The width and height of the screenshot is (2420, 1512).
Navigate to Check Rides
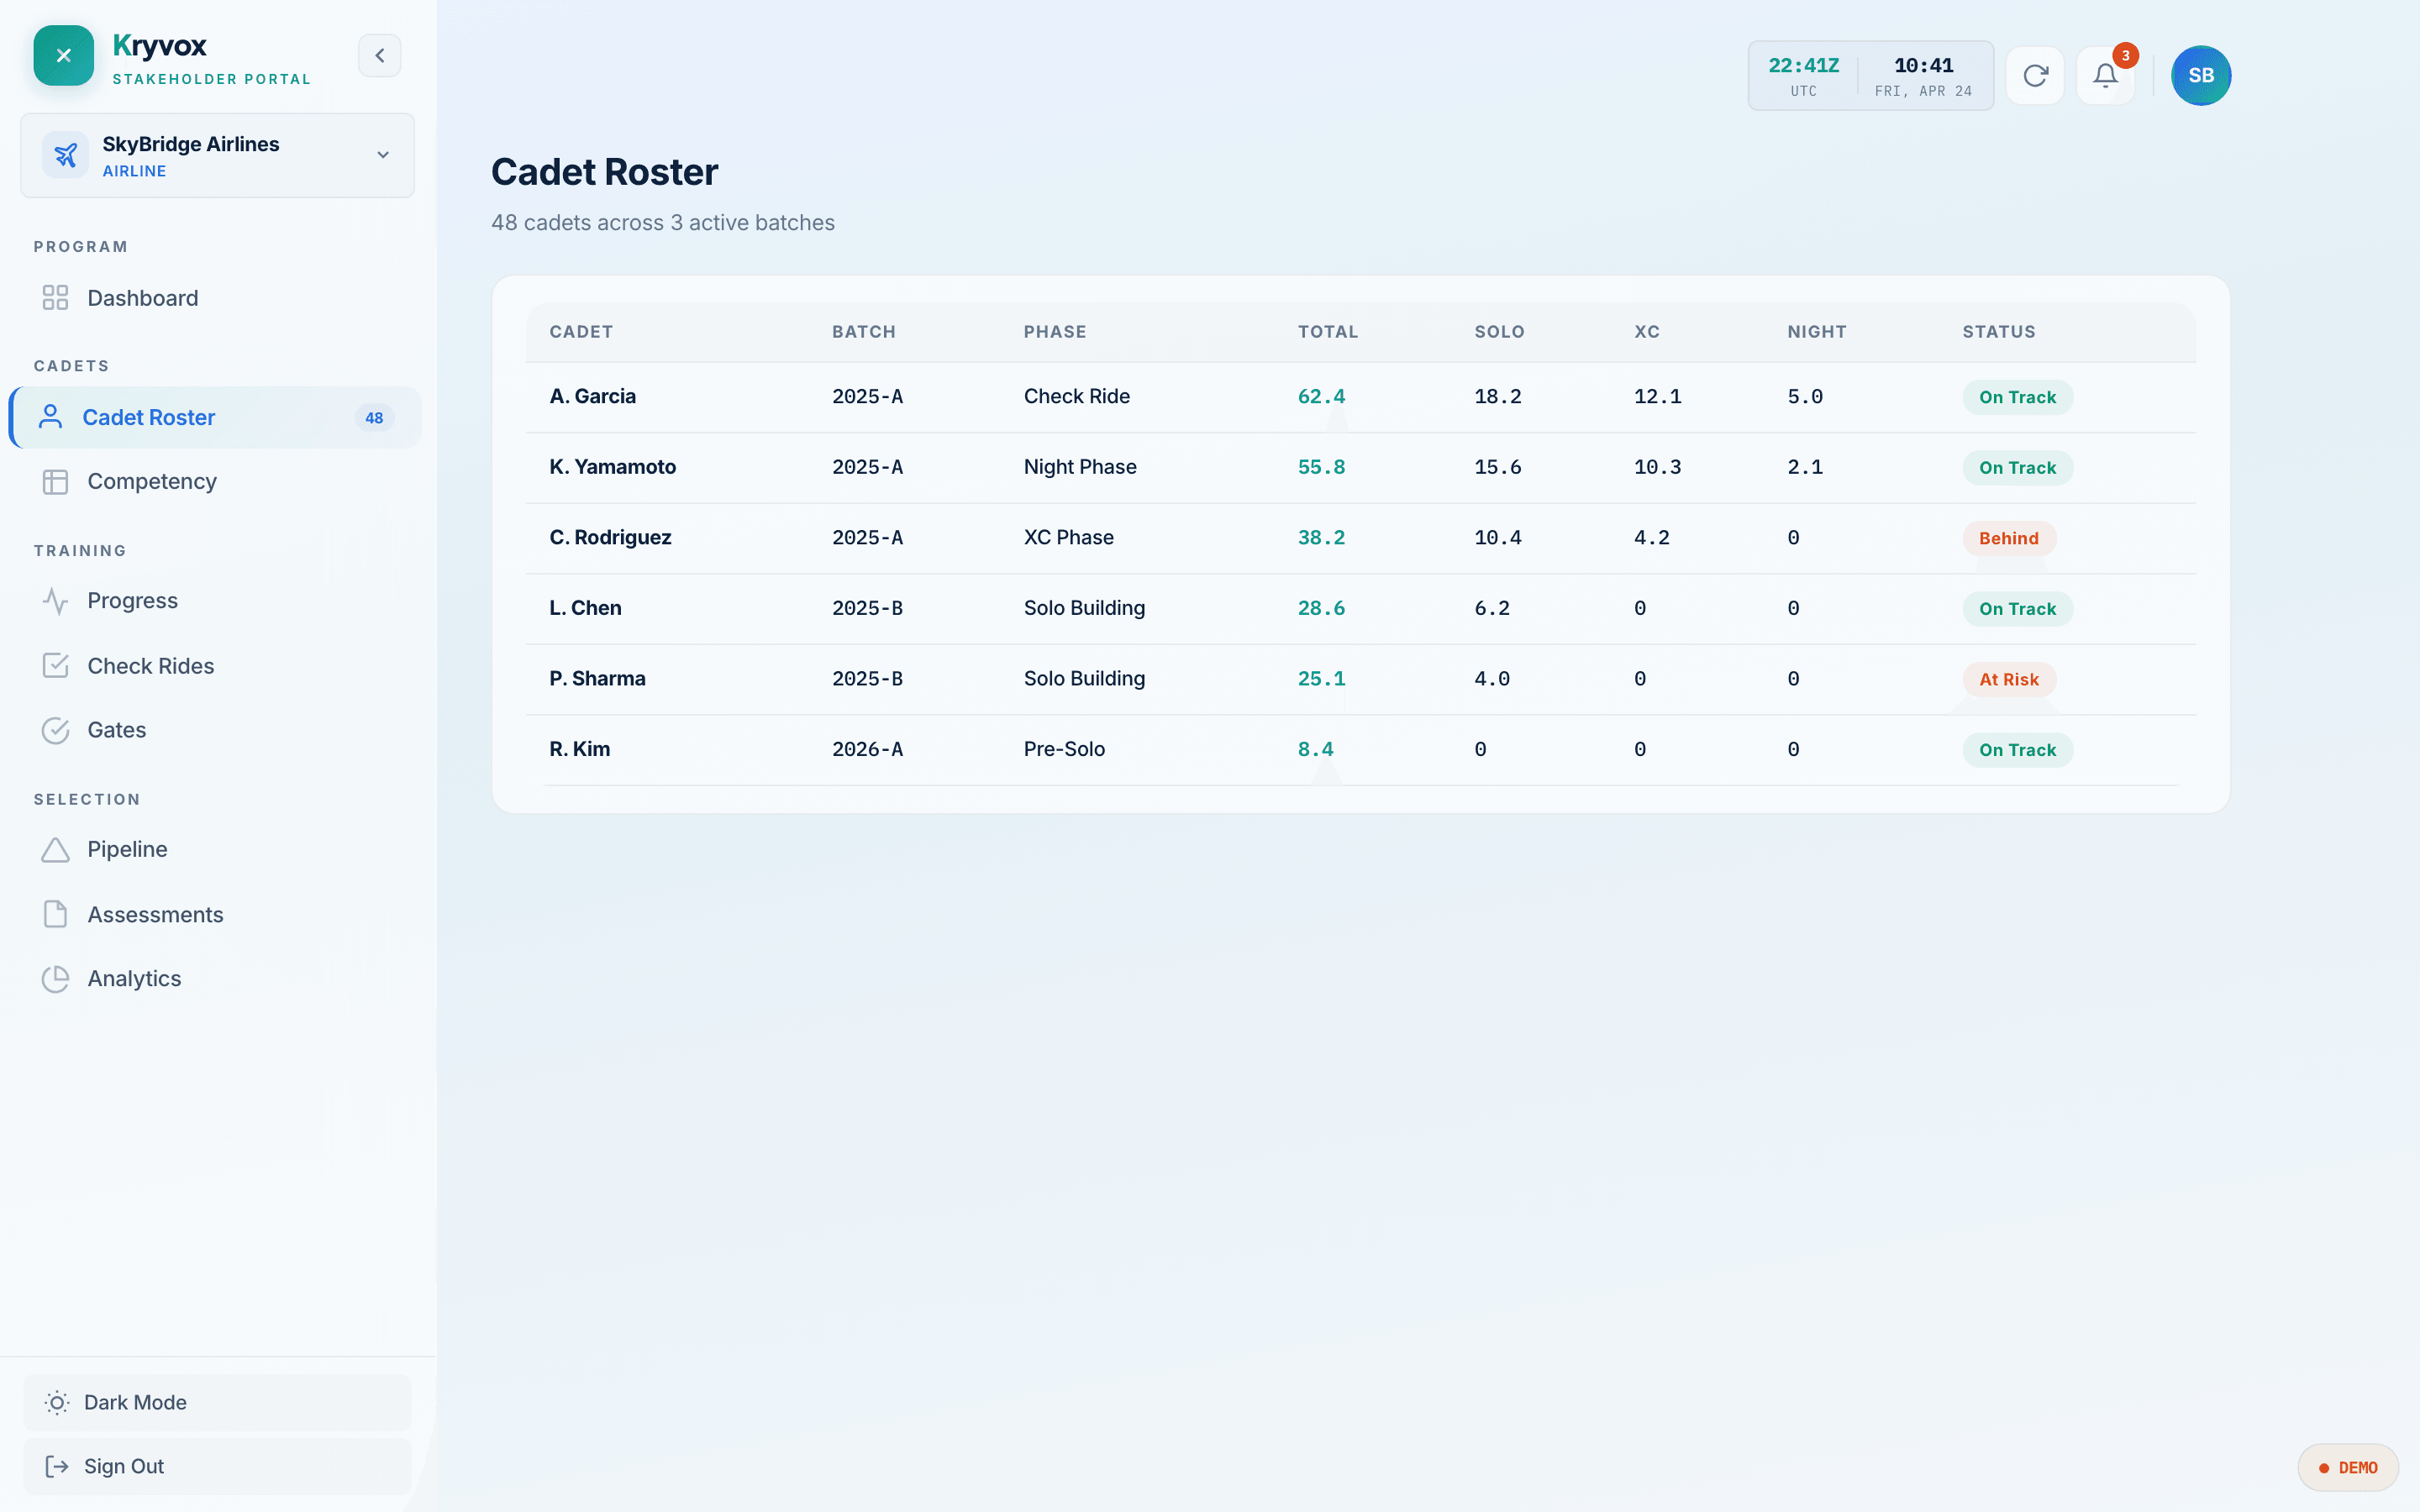pyautogui.click(x=215, y=666)
